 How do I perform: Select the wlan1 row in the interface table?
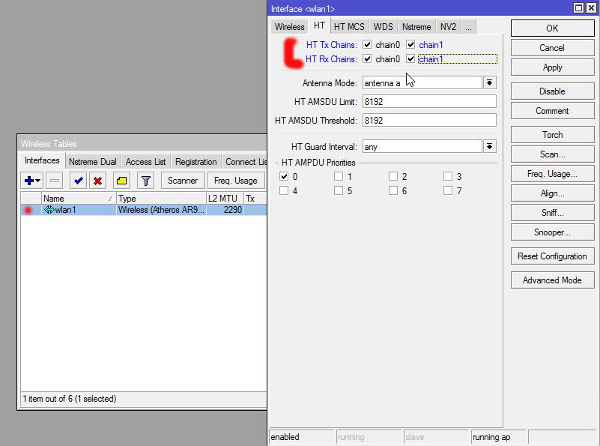click(x=143, y=210)
